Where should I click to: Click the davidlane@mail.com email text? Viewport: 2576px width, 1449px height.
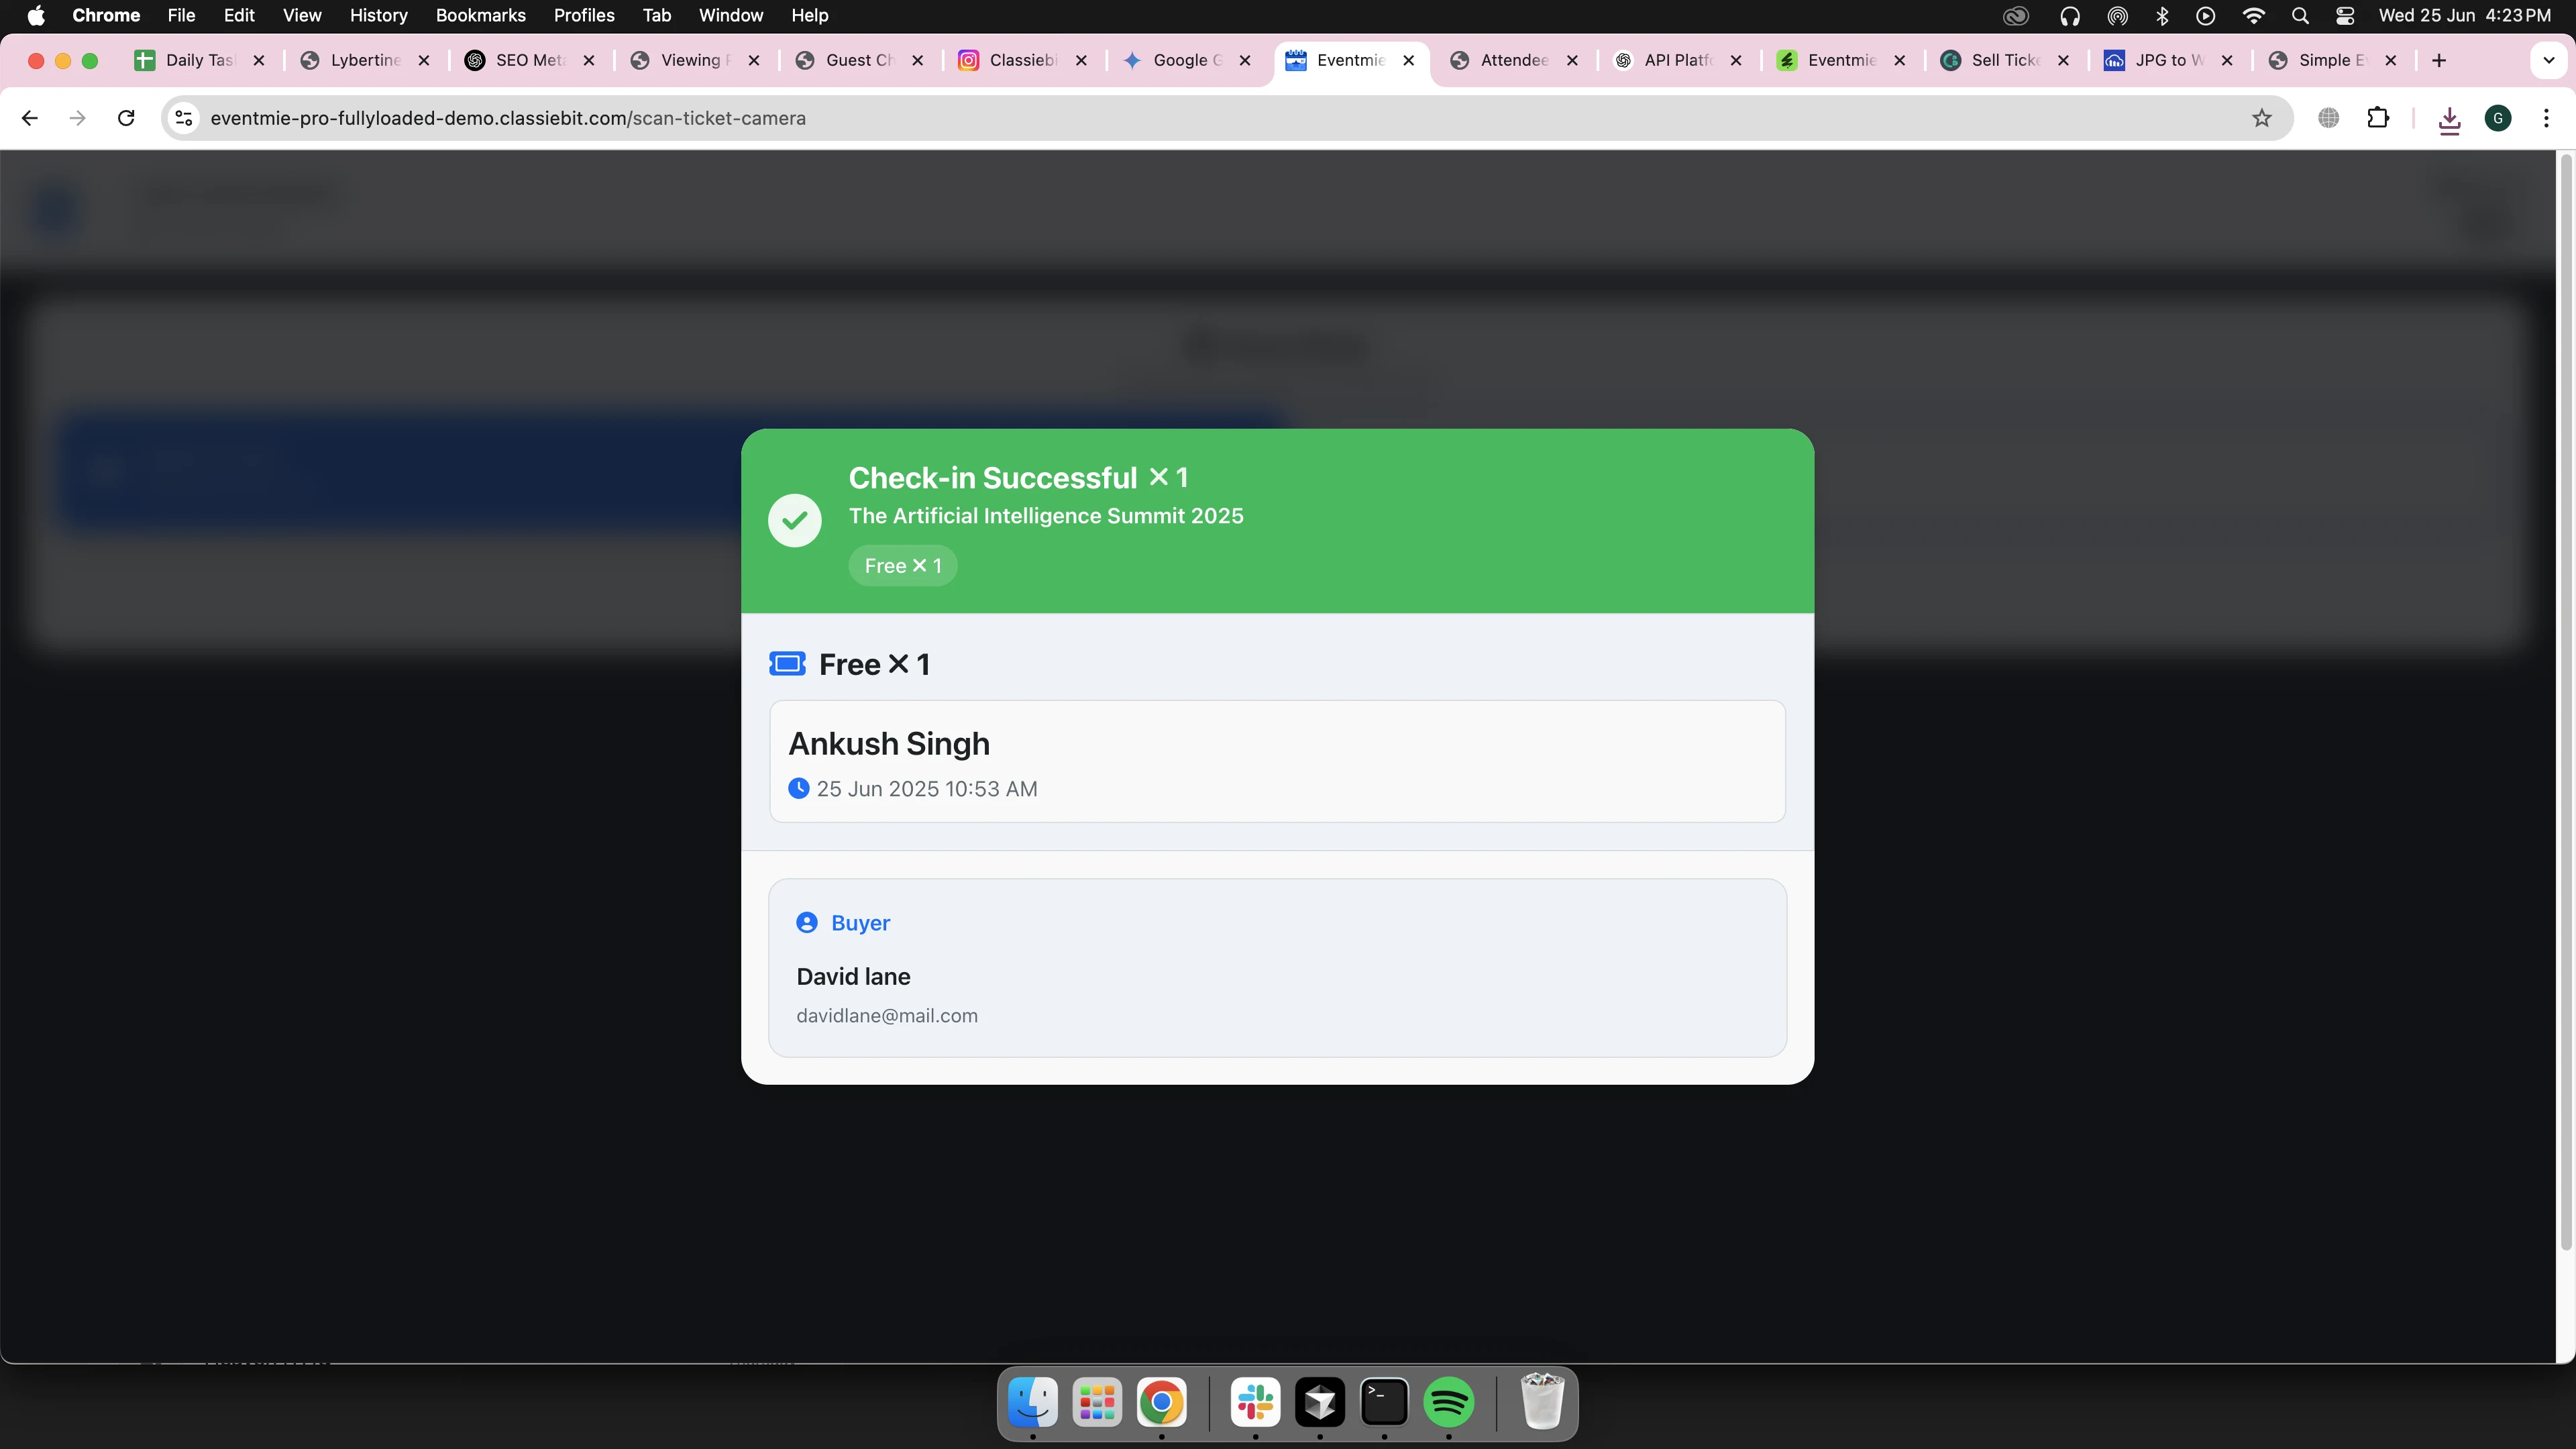pyautogui.click(x=886, y=1016)
